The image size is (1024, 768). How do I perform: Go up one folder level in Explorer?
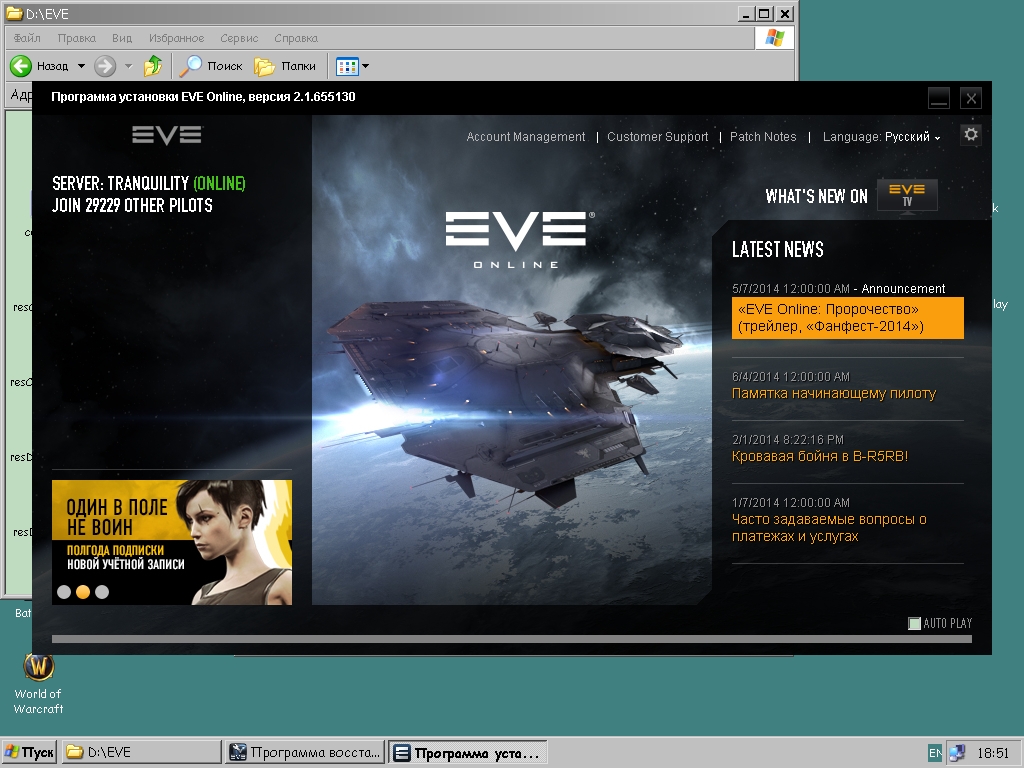(x=153, y=66)
